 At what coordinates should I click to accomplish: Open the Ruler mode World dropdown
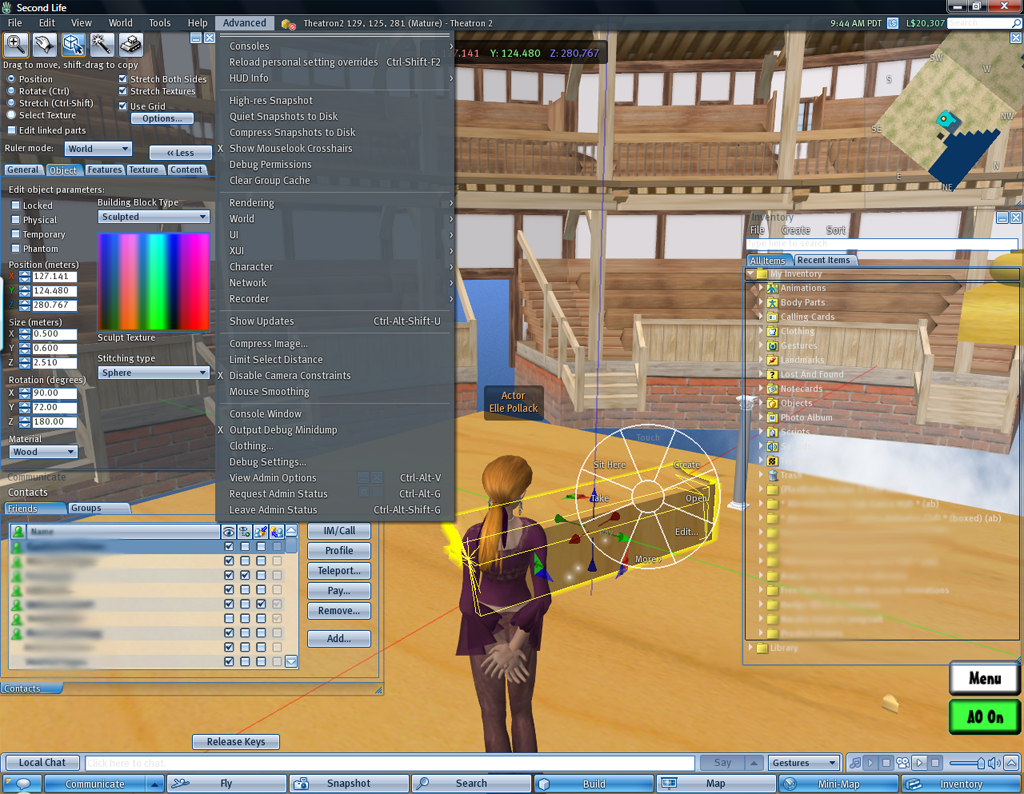(98, 149)
